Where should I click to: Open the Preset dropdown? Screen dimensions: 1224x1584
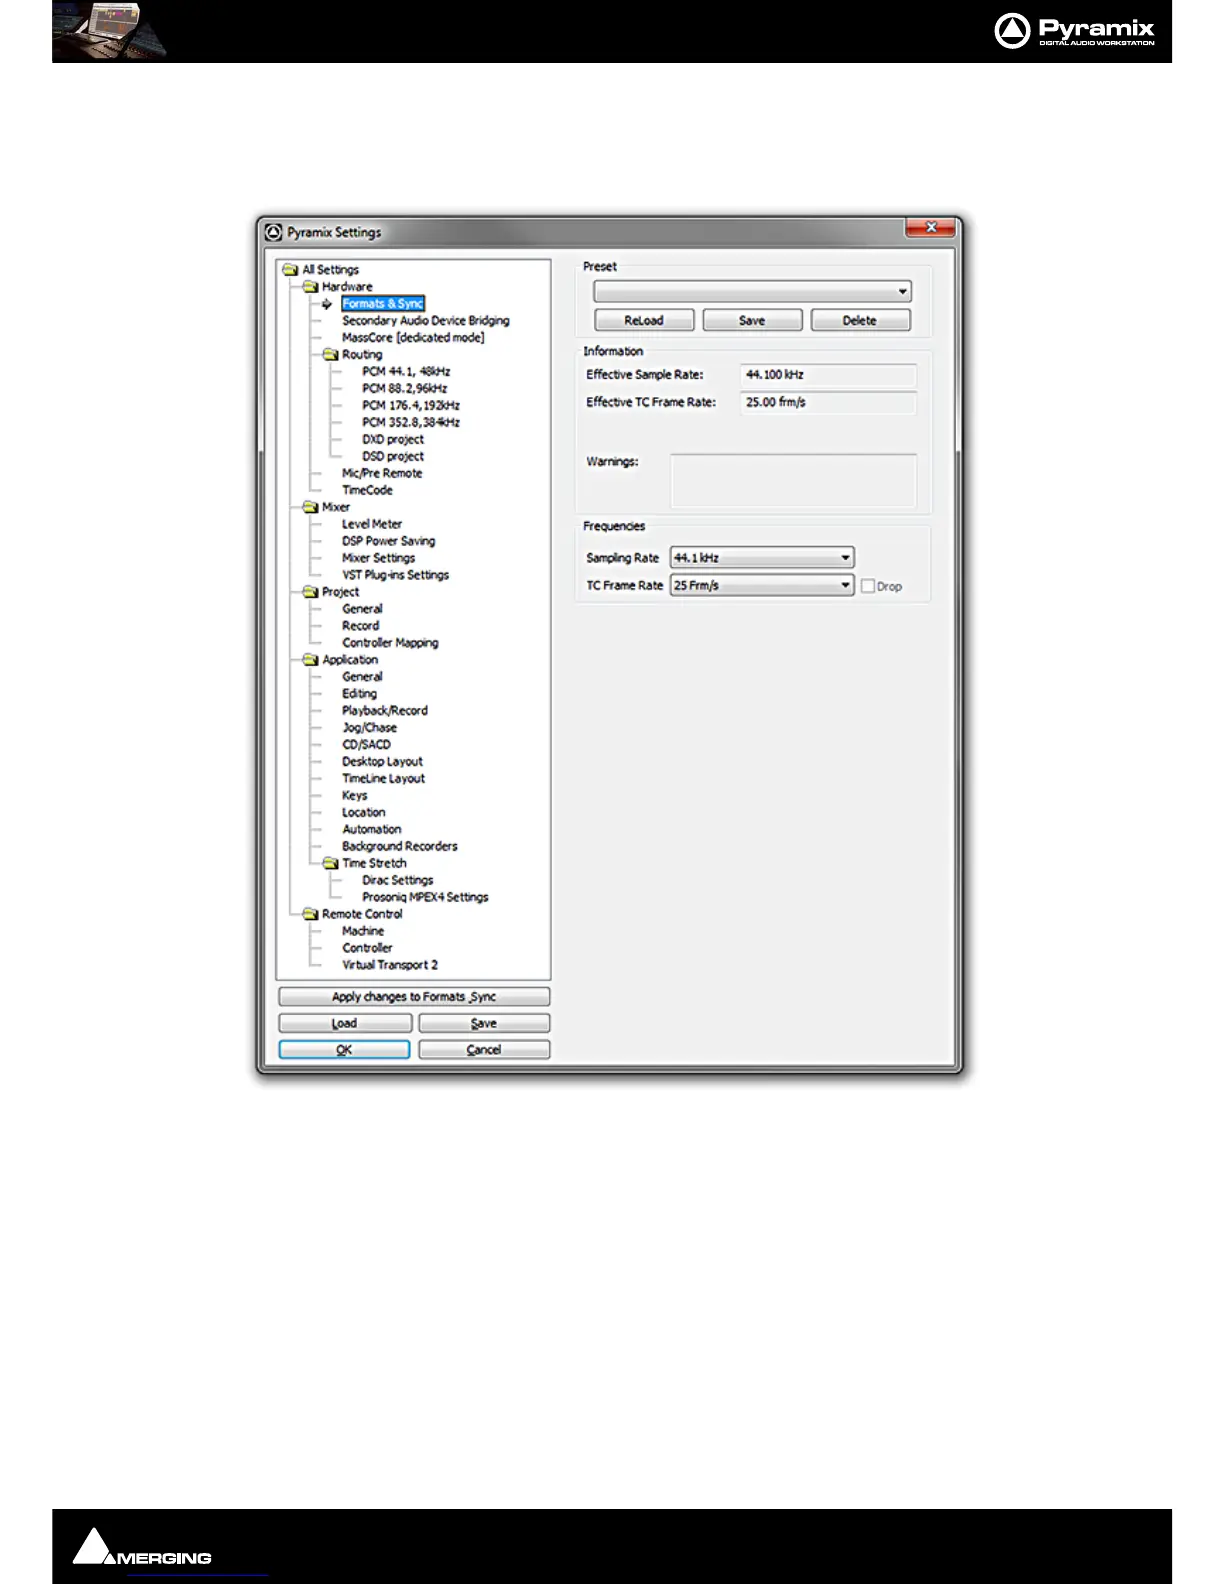point(752,292)
